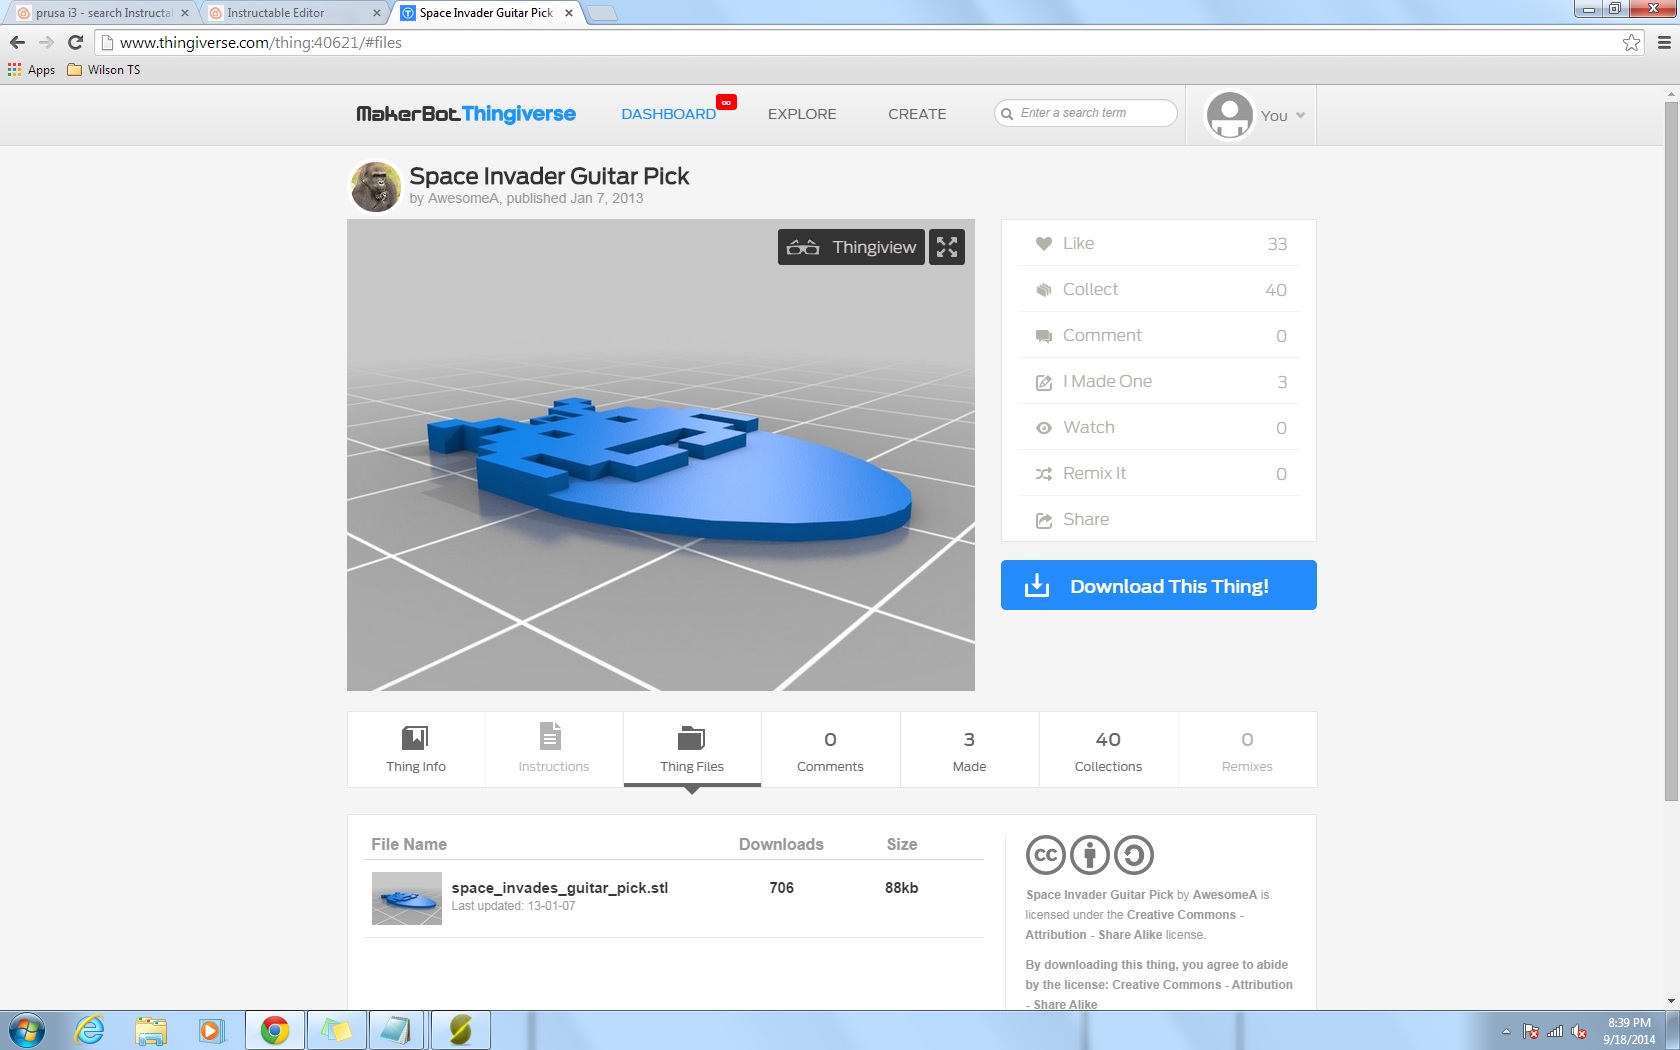Close the Space Invader Guitar Pick tab
The height and width of the screenshot is (1050, 1680).
tap(569, 13)
